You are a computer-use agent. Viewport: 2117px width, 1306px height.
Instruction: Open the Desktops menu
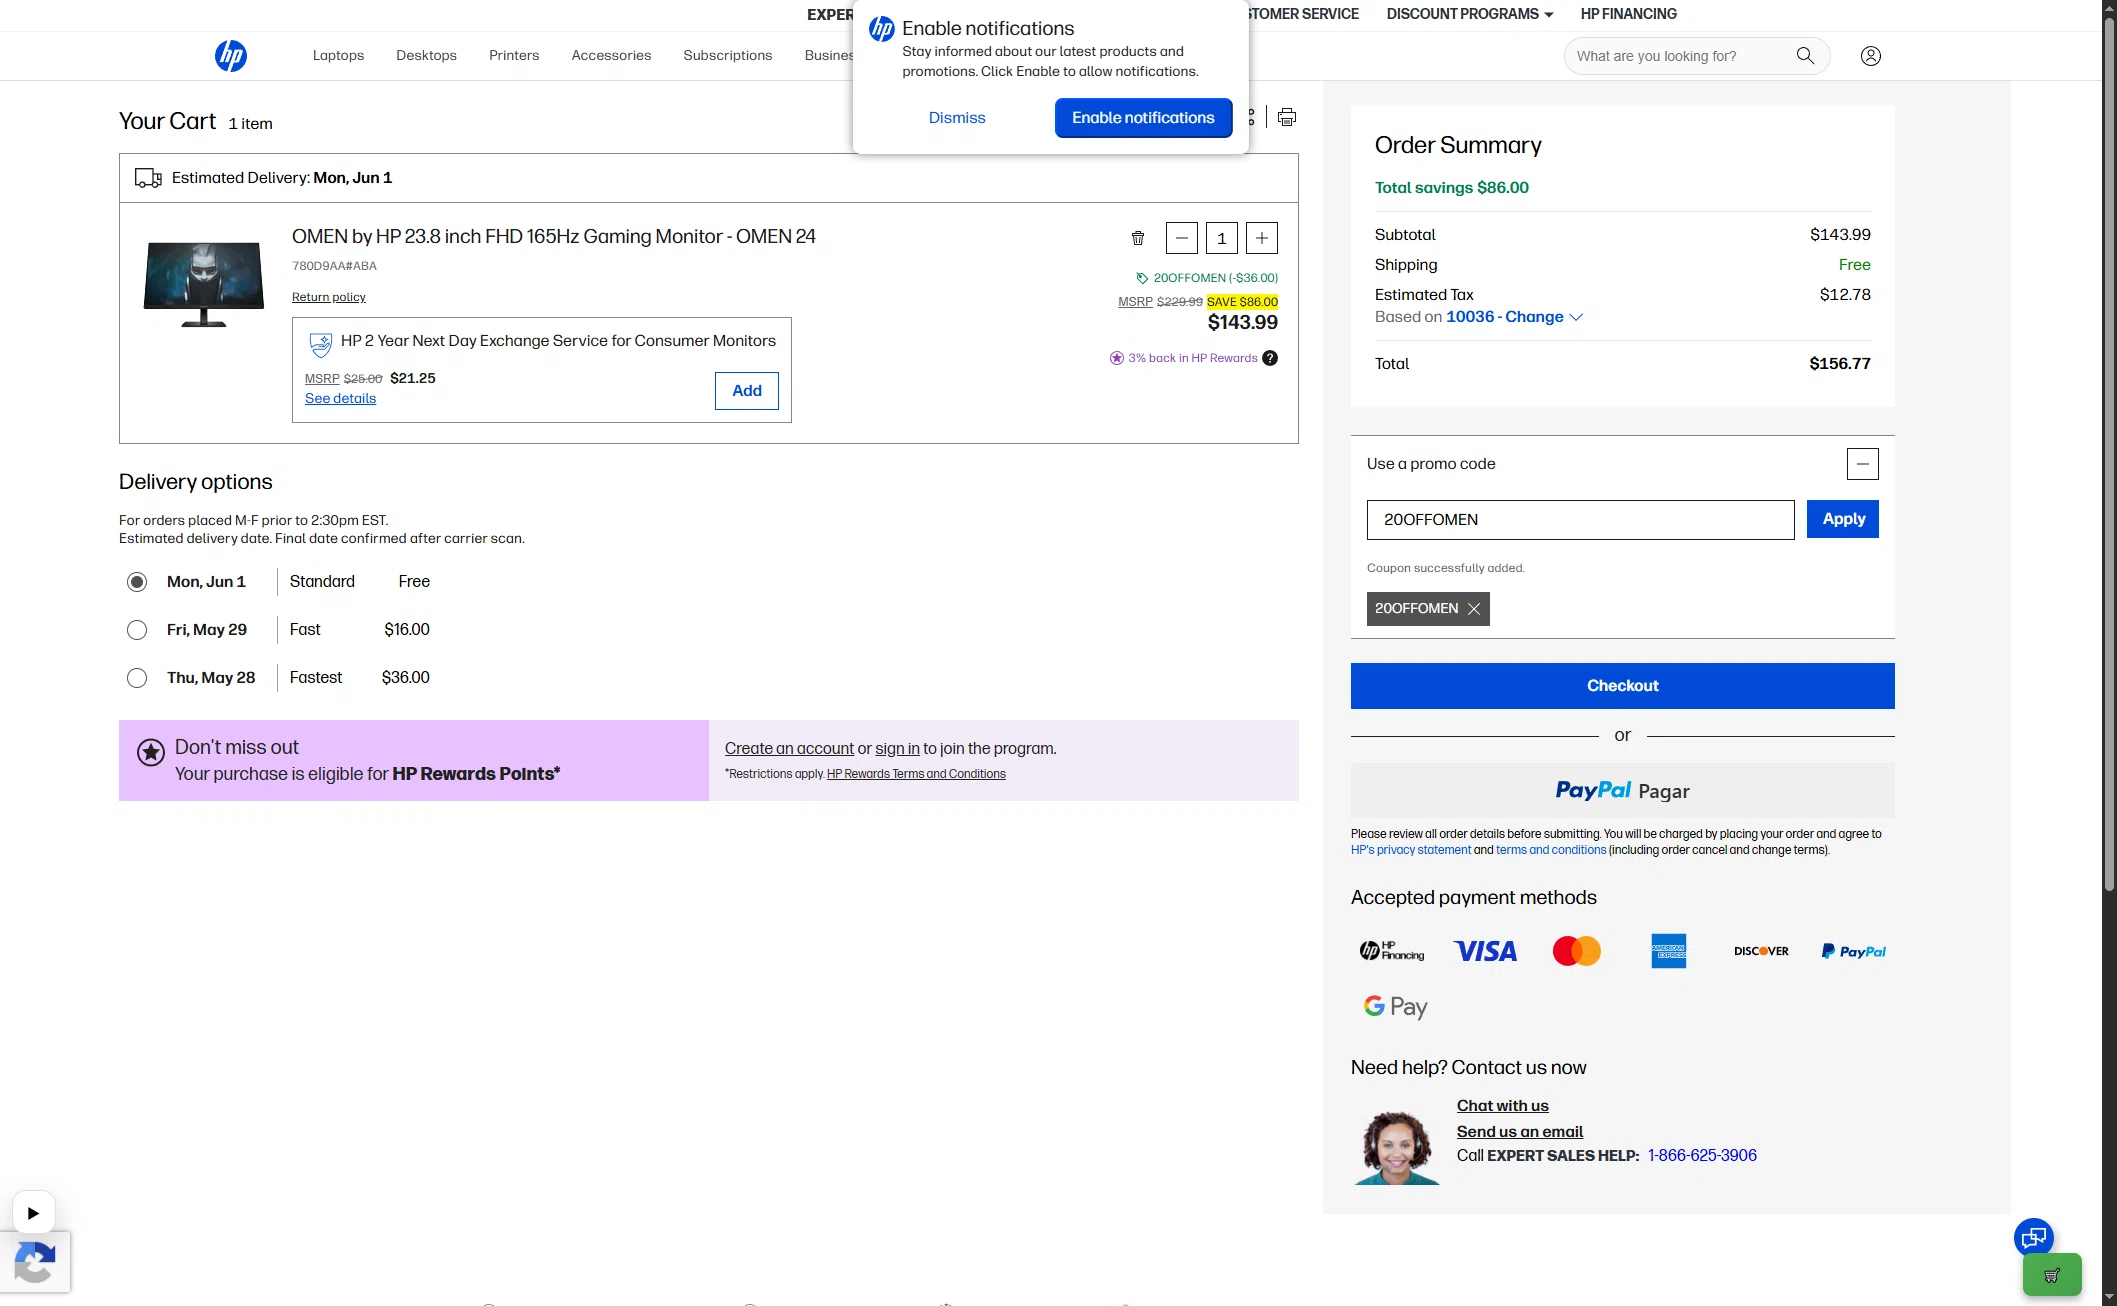426,55
